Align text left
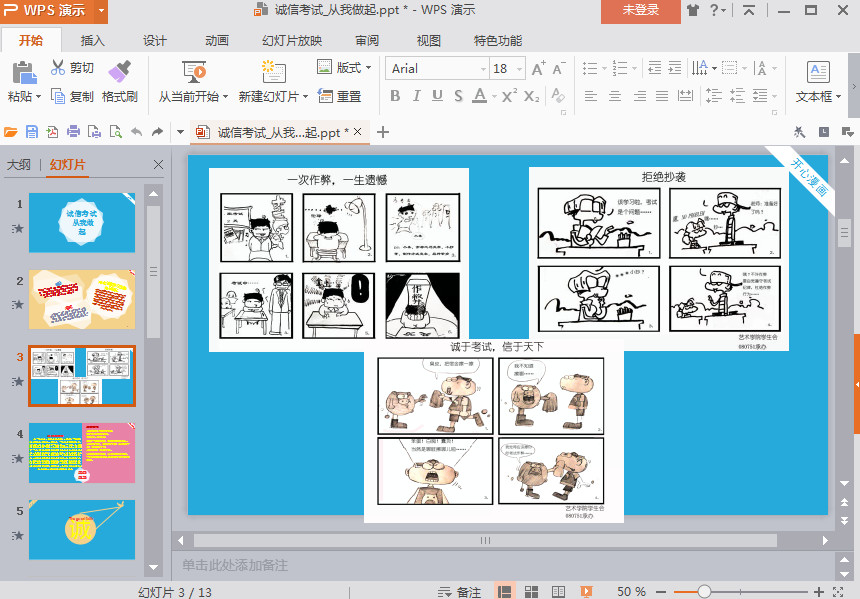This screenshot has height=599, width=860. pos(591,96)
